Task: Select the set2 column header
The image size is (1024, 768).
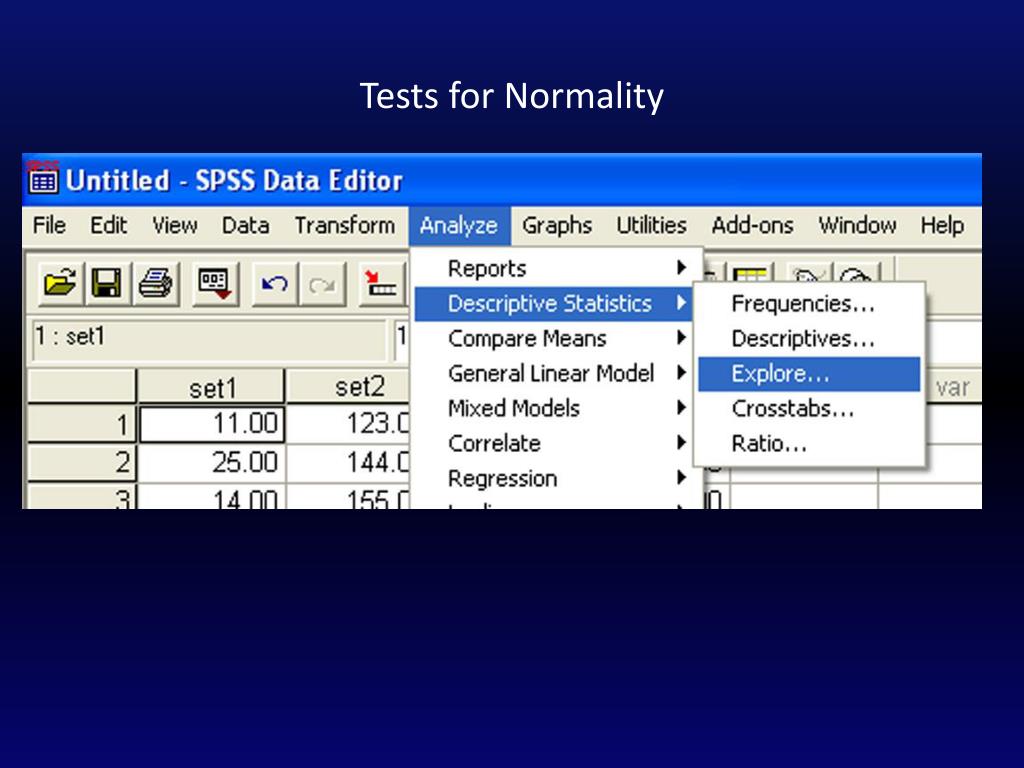Action: [349, 387]
